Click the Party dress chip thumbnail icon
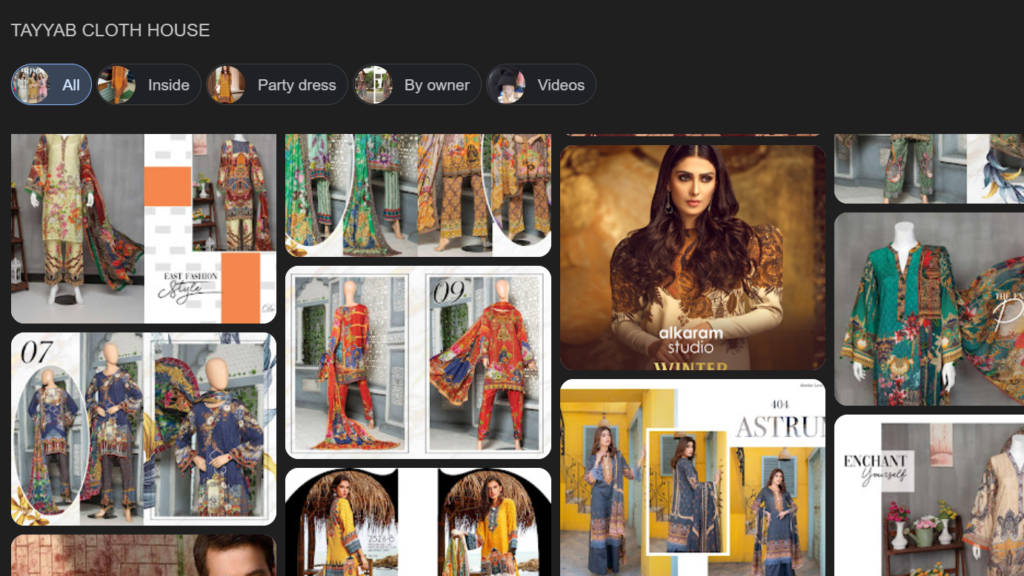This screenshot has width=1024, height=576. [x=226, y=85]
